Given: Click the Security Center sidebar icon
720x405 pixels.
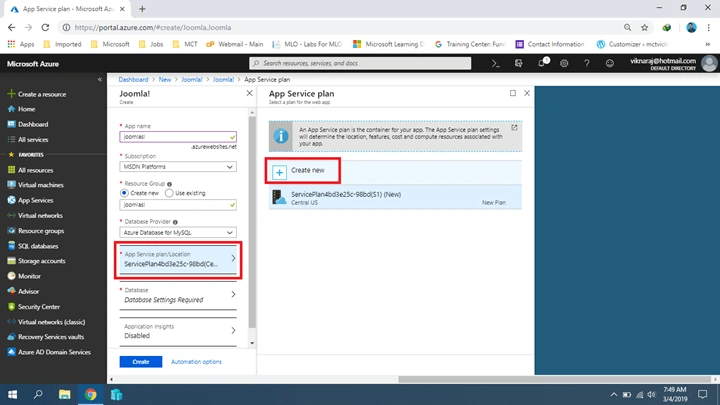Looking at the screenshot, I should [11, 307].
